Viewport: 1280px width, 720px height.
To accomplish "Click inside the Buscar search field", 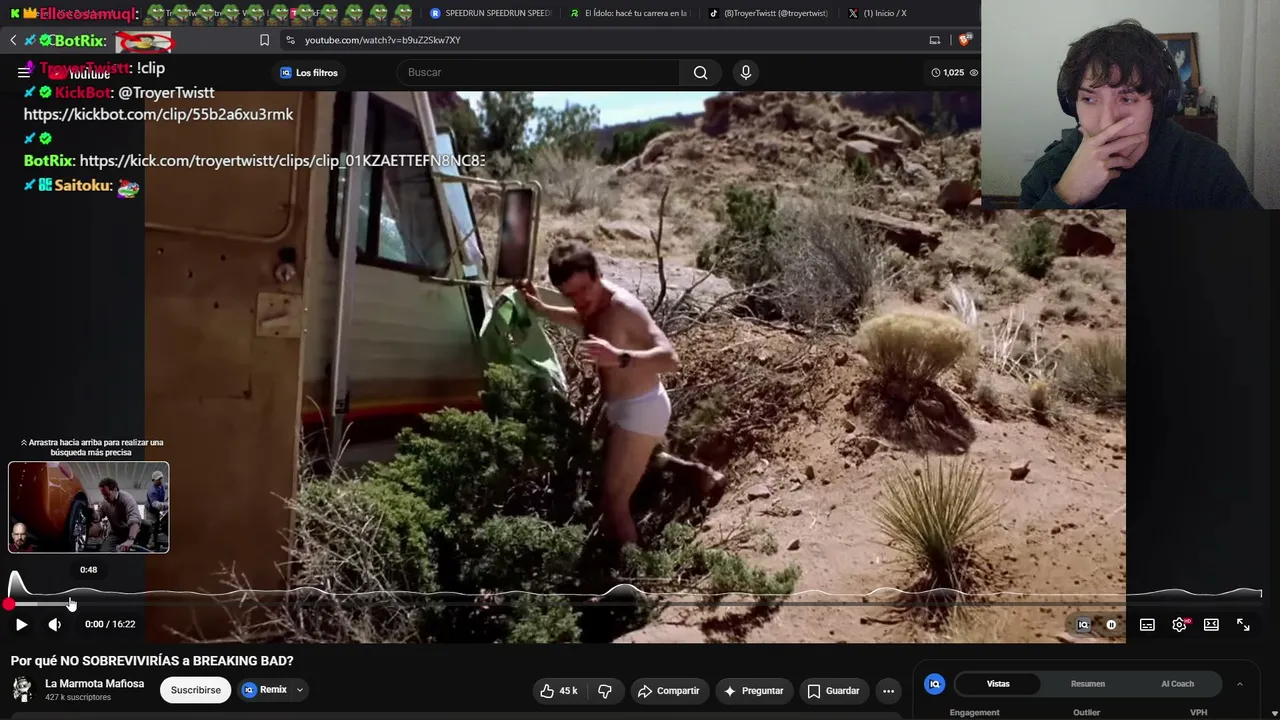I will [x=538, y=72].
